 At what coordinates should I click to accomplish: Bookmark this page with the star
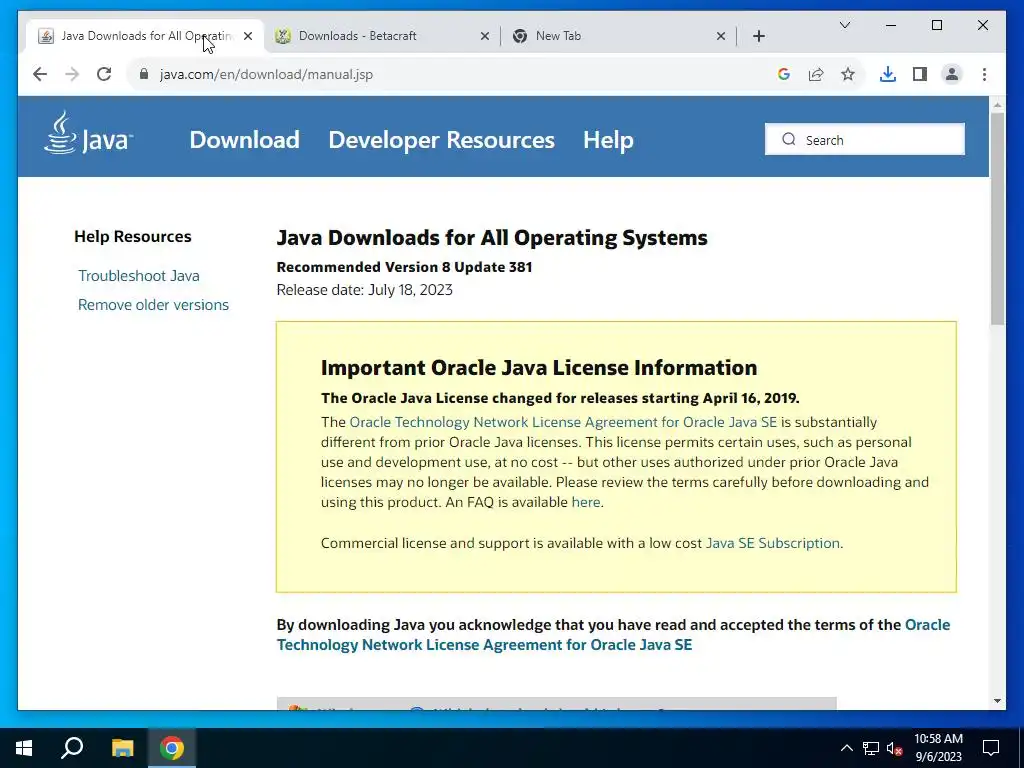(x=848, y=74)
